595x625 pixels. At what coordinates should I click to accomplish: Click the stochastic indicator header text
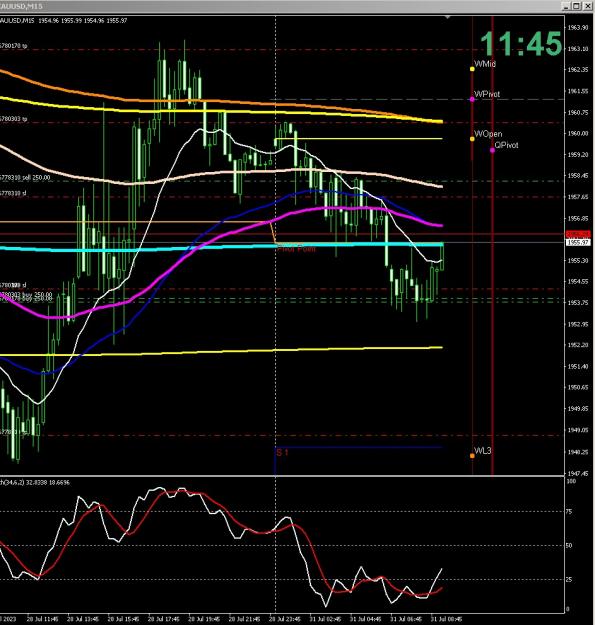pyautogui.click(x=35, y=482)
